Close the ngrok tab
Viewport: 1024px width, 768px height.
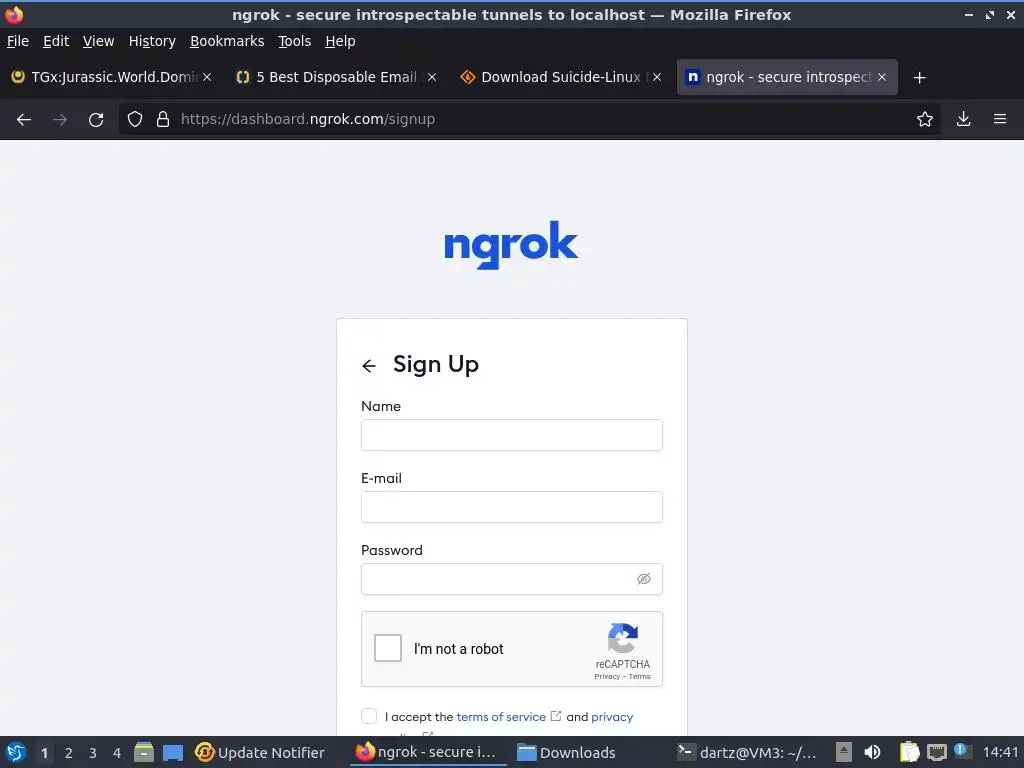[x=882, y=77]
